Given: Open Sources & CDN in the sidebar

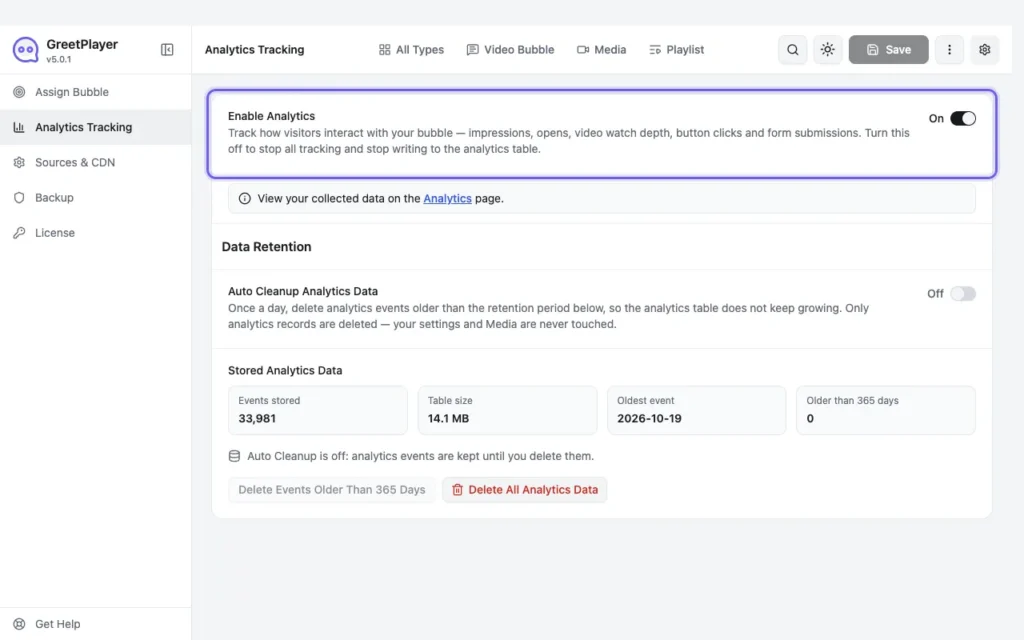Looking at the screenshot, I should (95, 162).
